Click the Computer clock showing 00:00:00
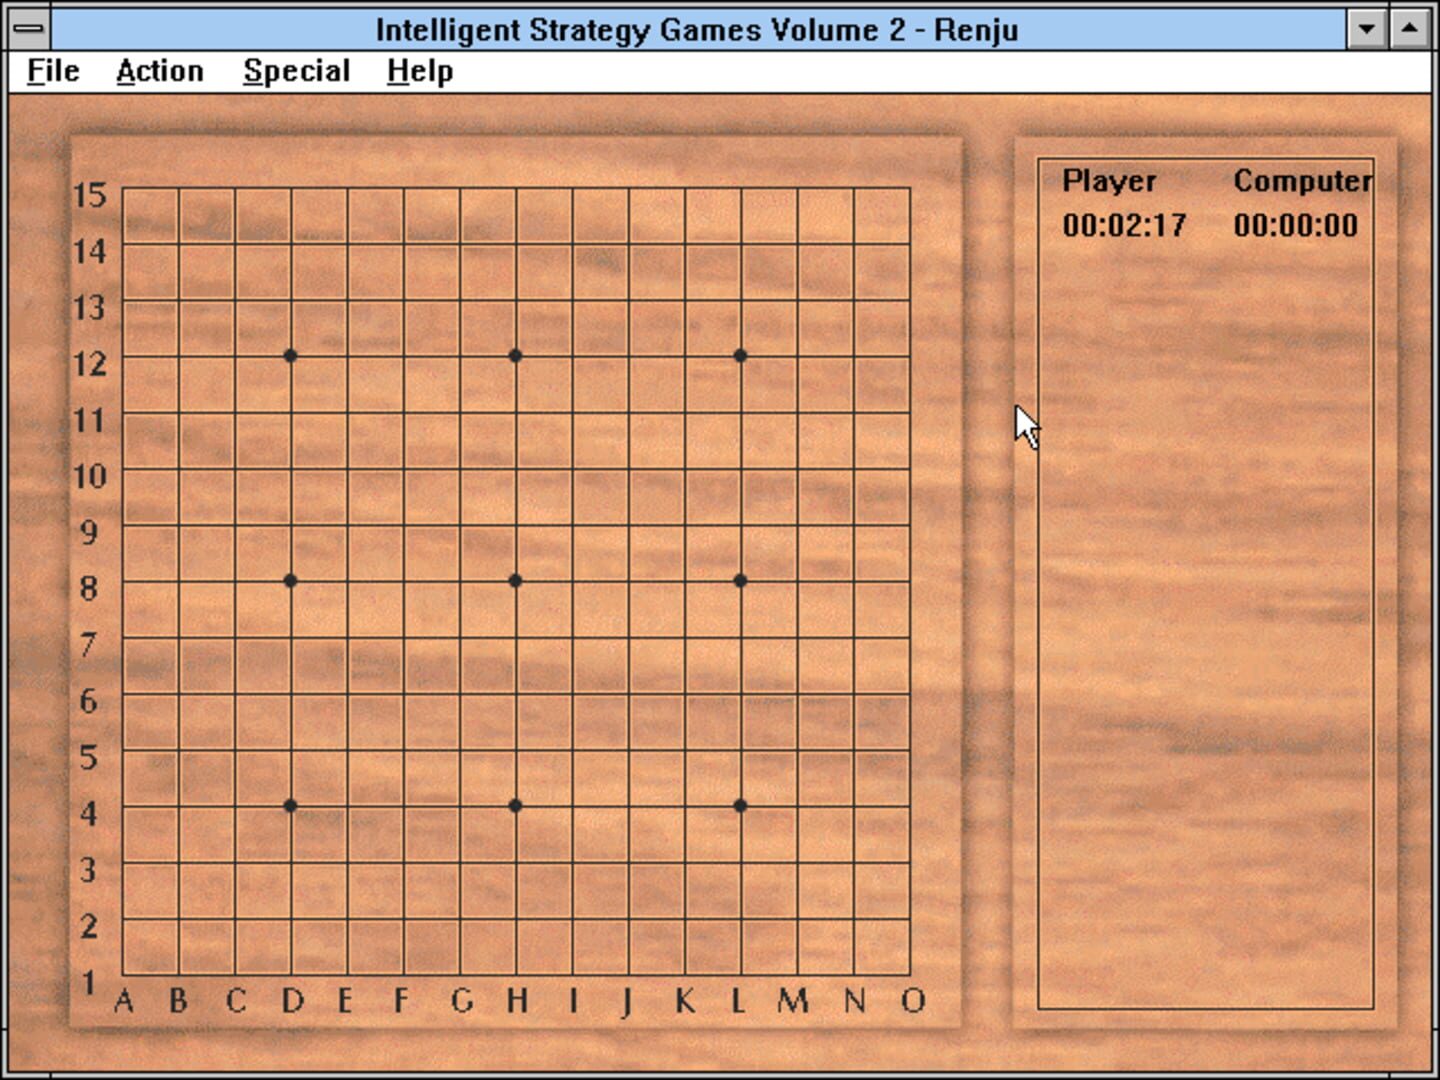 [x=1297, y=226]
